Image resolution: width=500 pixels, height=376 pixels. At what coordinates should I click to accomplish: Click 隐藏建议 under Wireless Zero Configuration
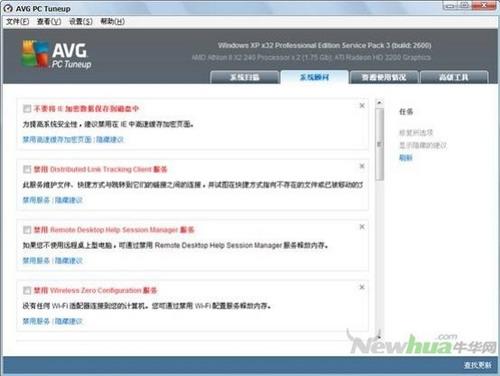pos(68,321)
